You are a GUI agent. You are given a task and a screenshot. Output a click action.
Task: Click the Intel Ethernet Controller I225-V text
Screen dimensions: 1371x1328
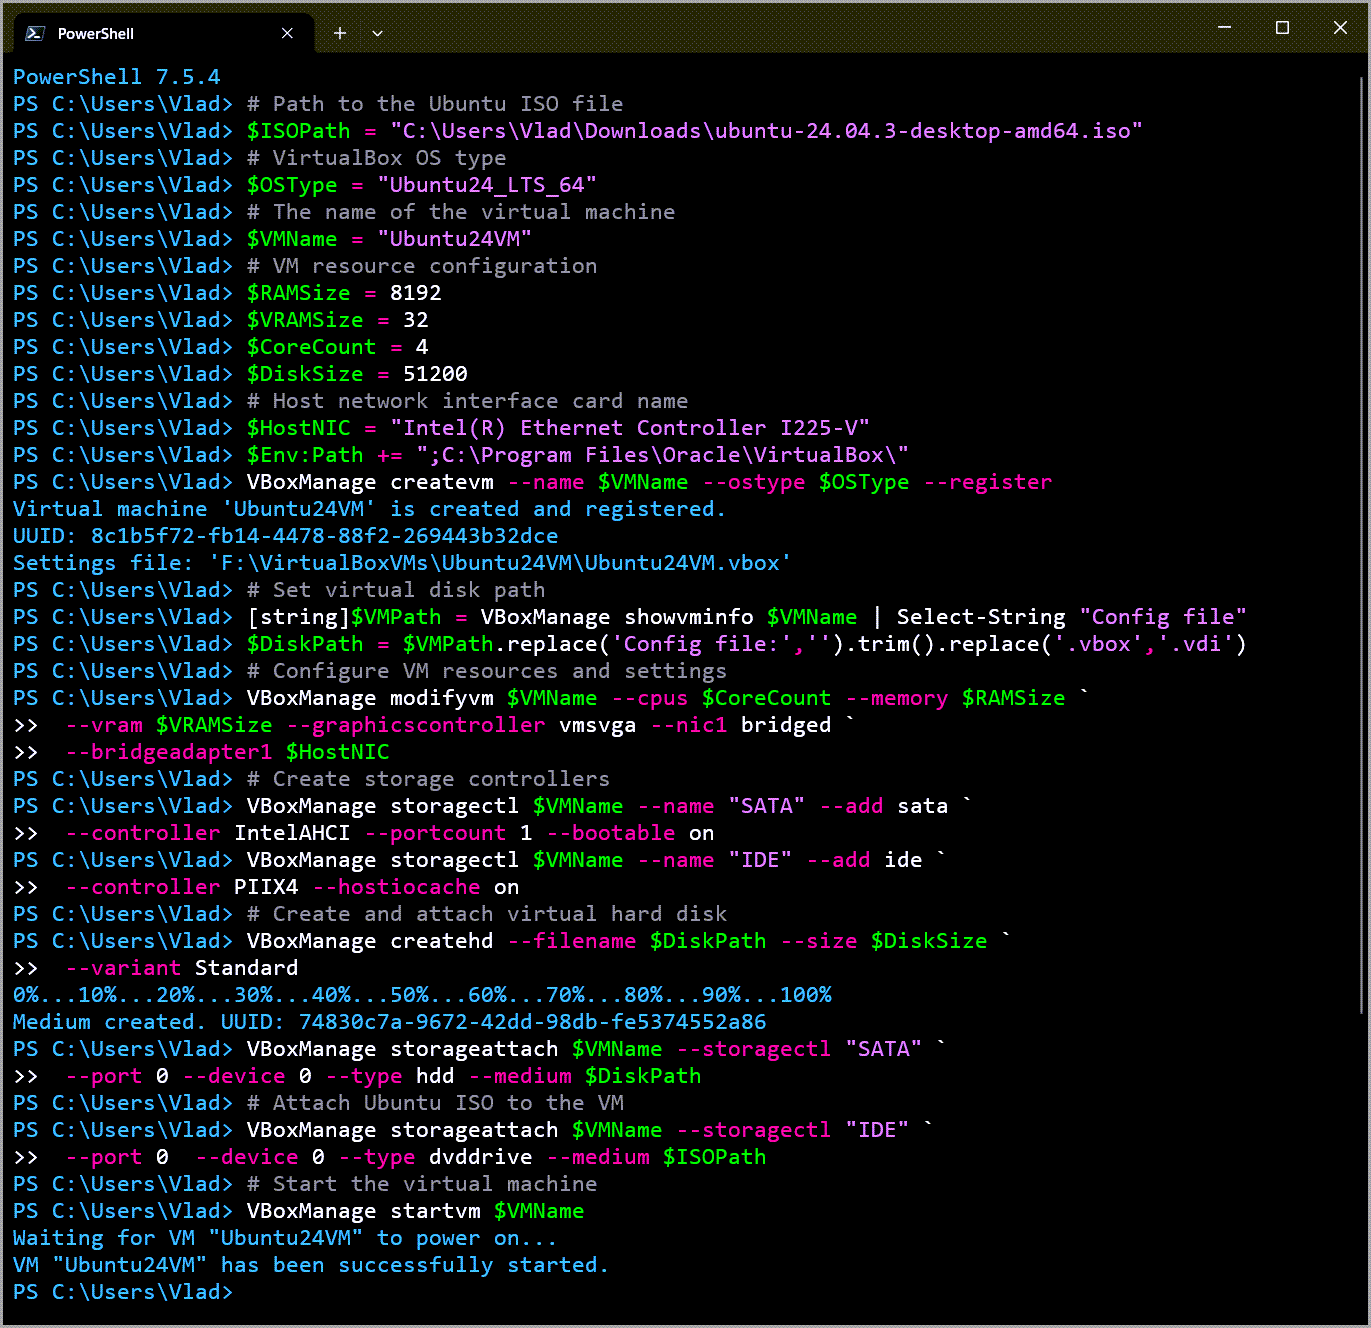coord(630,427)
